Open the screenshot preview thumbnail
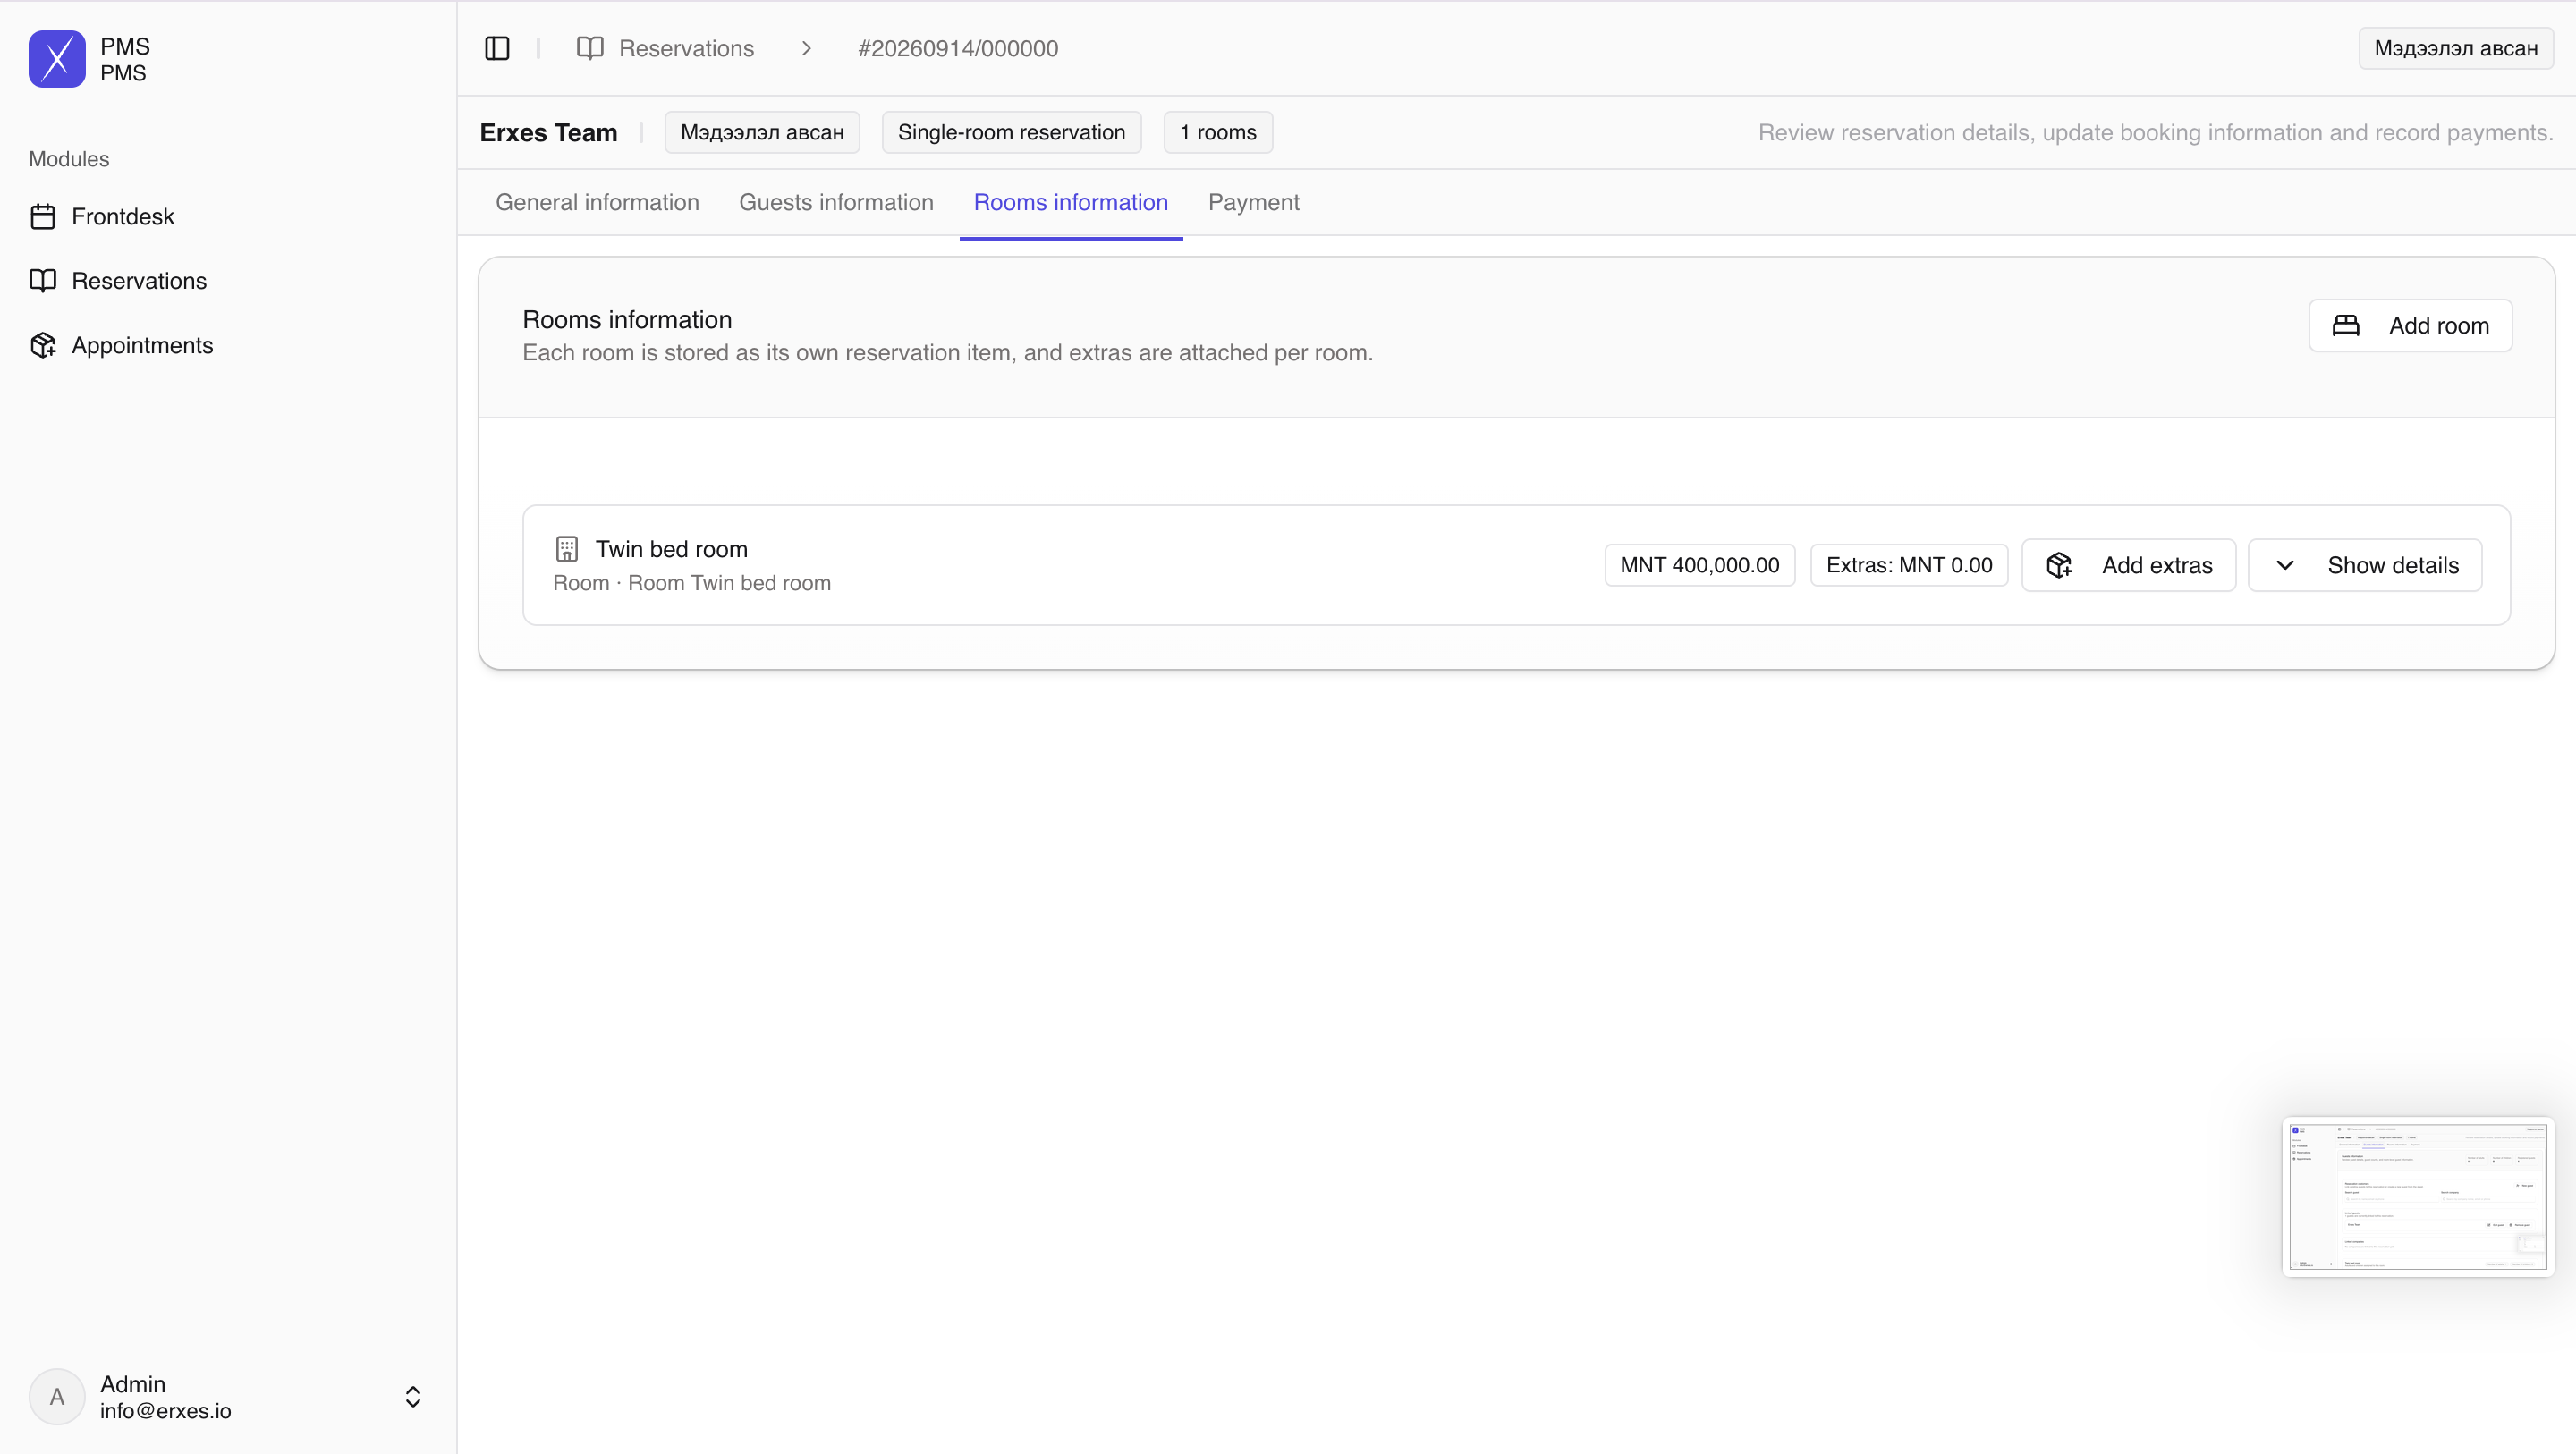The image size is (2576, 1454). [2418, 1196]
